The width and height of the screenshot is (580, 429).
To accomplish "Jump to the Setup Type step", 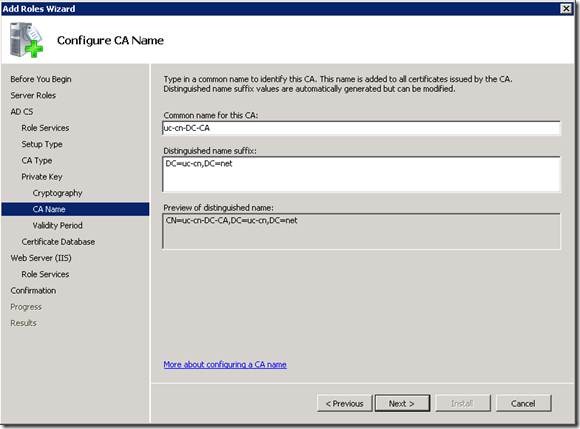I will click(x=42, y=144).
